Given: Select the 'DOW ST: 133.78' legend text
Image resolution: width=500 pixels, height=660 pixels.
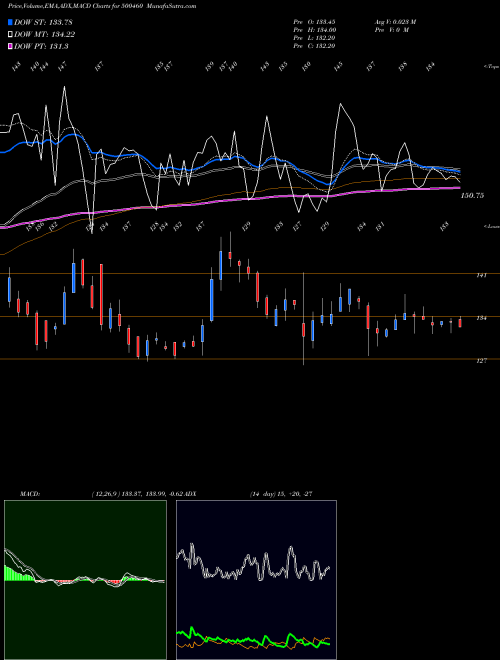Looking at the screenshot, I should pos(43,22).
